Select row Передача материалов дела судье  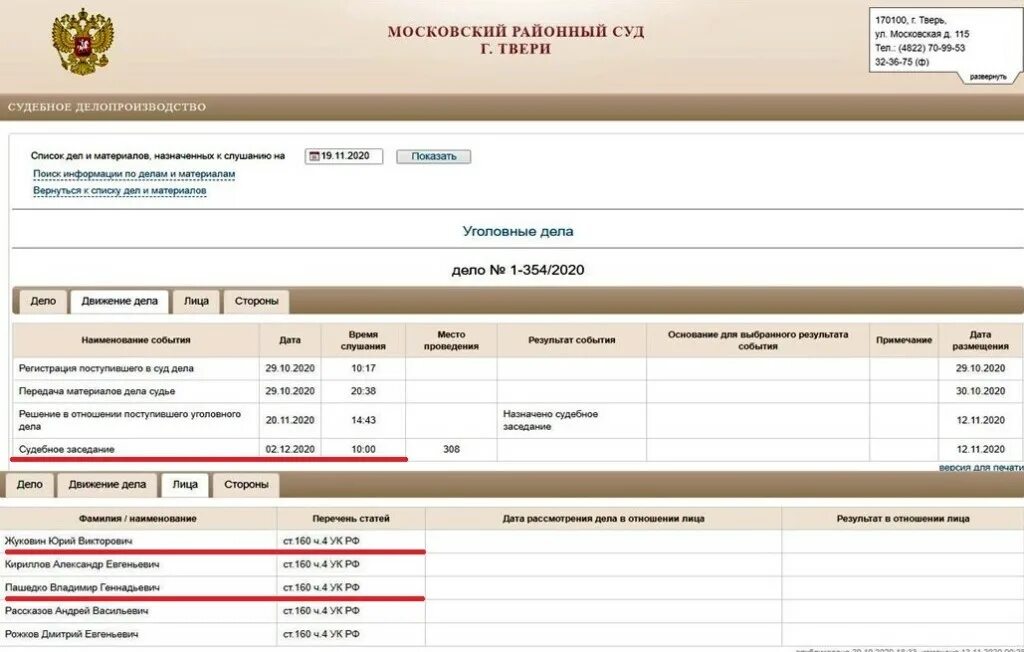[x=97, y=391]
